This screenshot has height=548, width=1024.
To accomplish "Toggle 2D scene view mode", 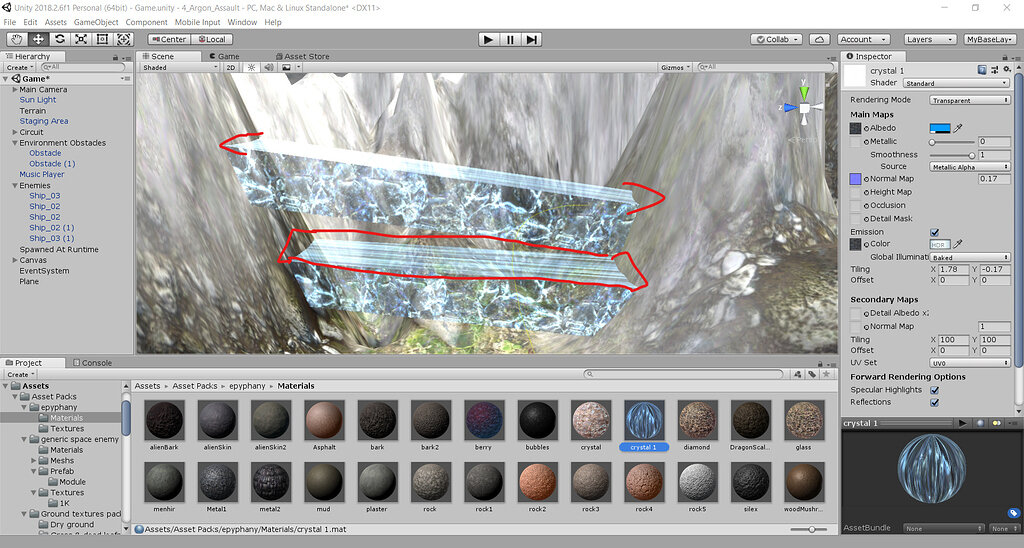I will (231, 67).
